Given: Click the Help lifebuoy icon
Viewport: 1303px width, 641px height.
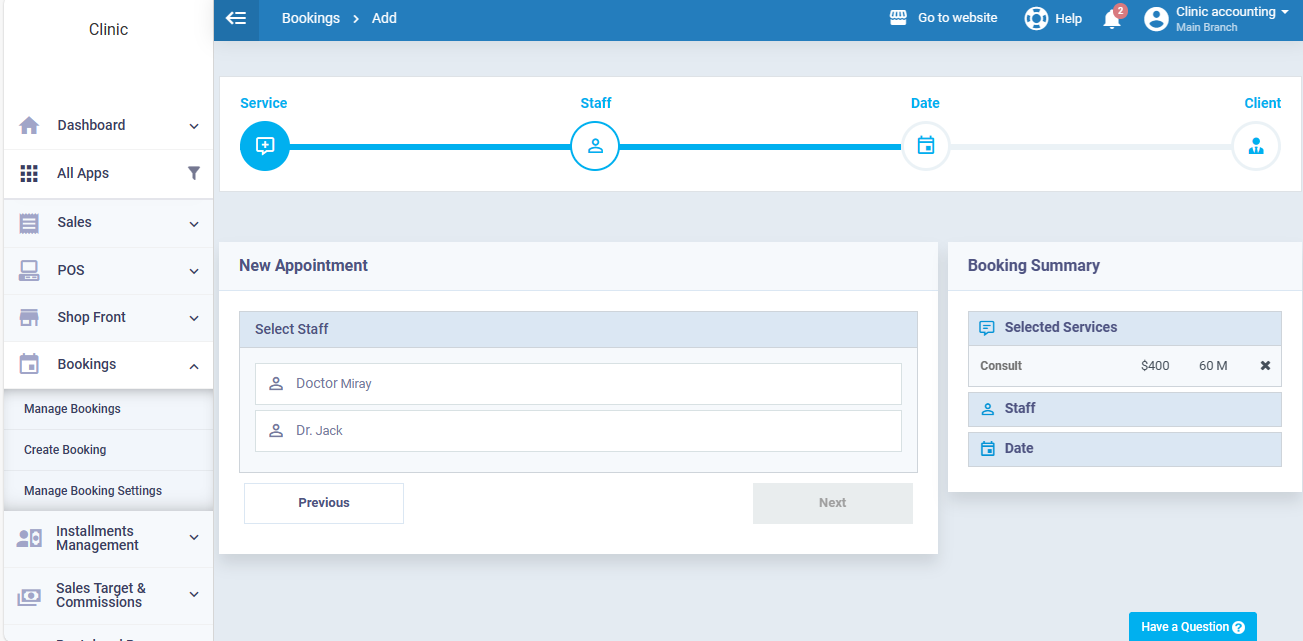Looking at the screenshot, I should 1036,19.
